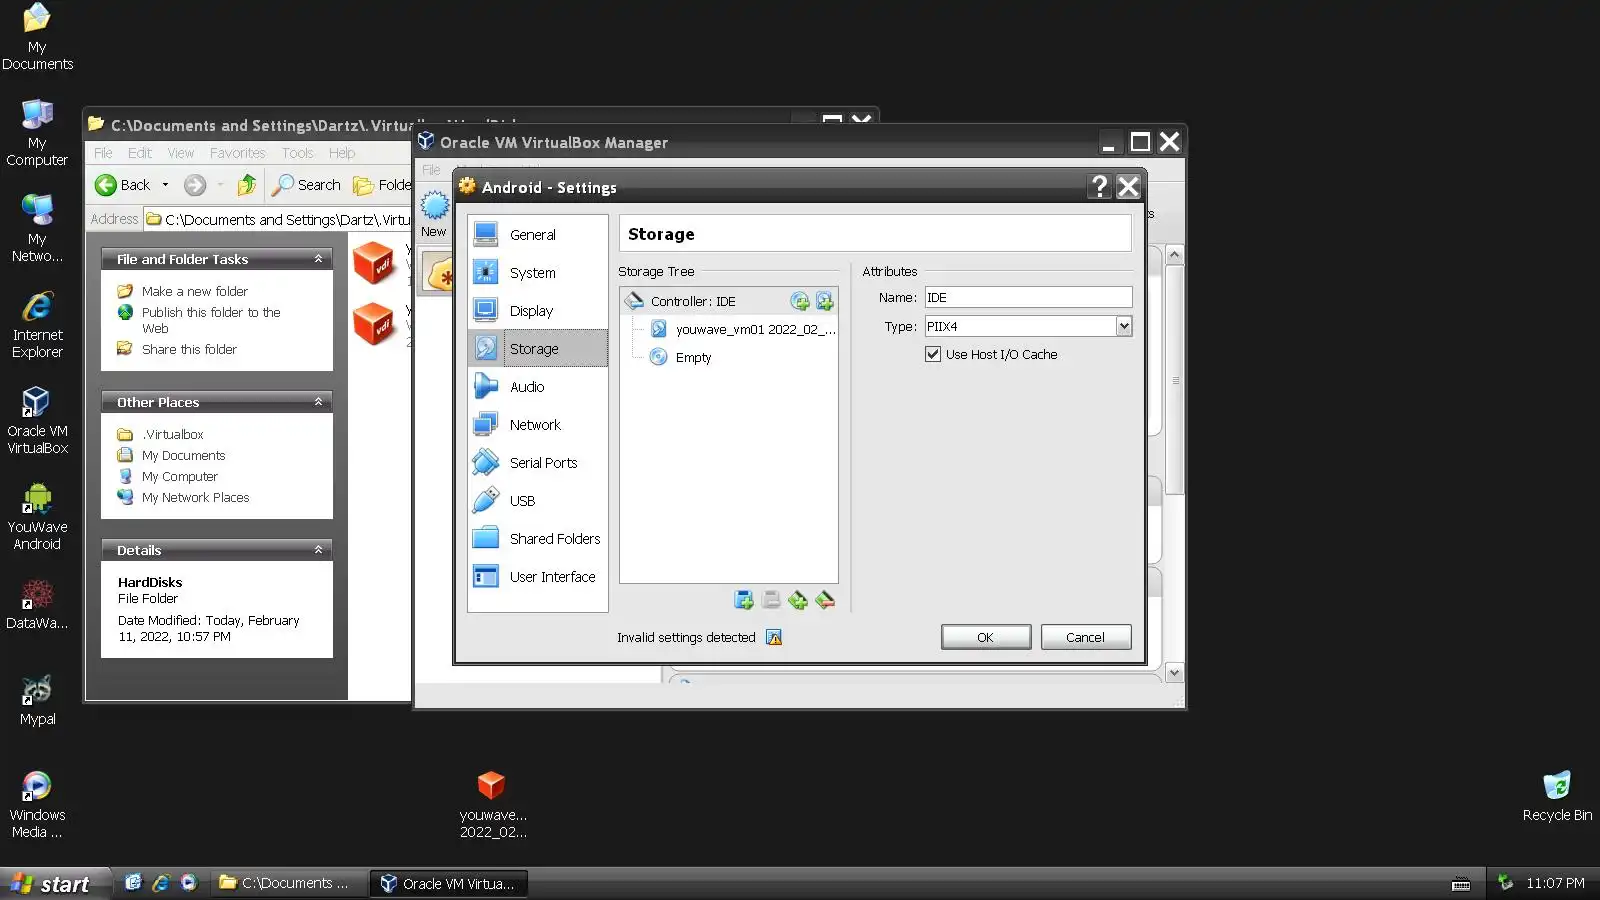
Task: Open the USB settings category
Action: coord(537,500)
